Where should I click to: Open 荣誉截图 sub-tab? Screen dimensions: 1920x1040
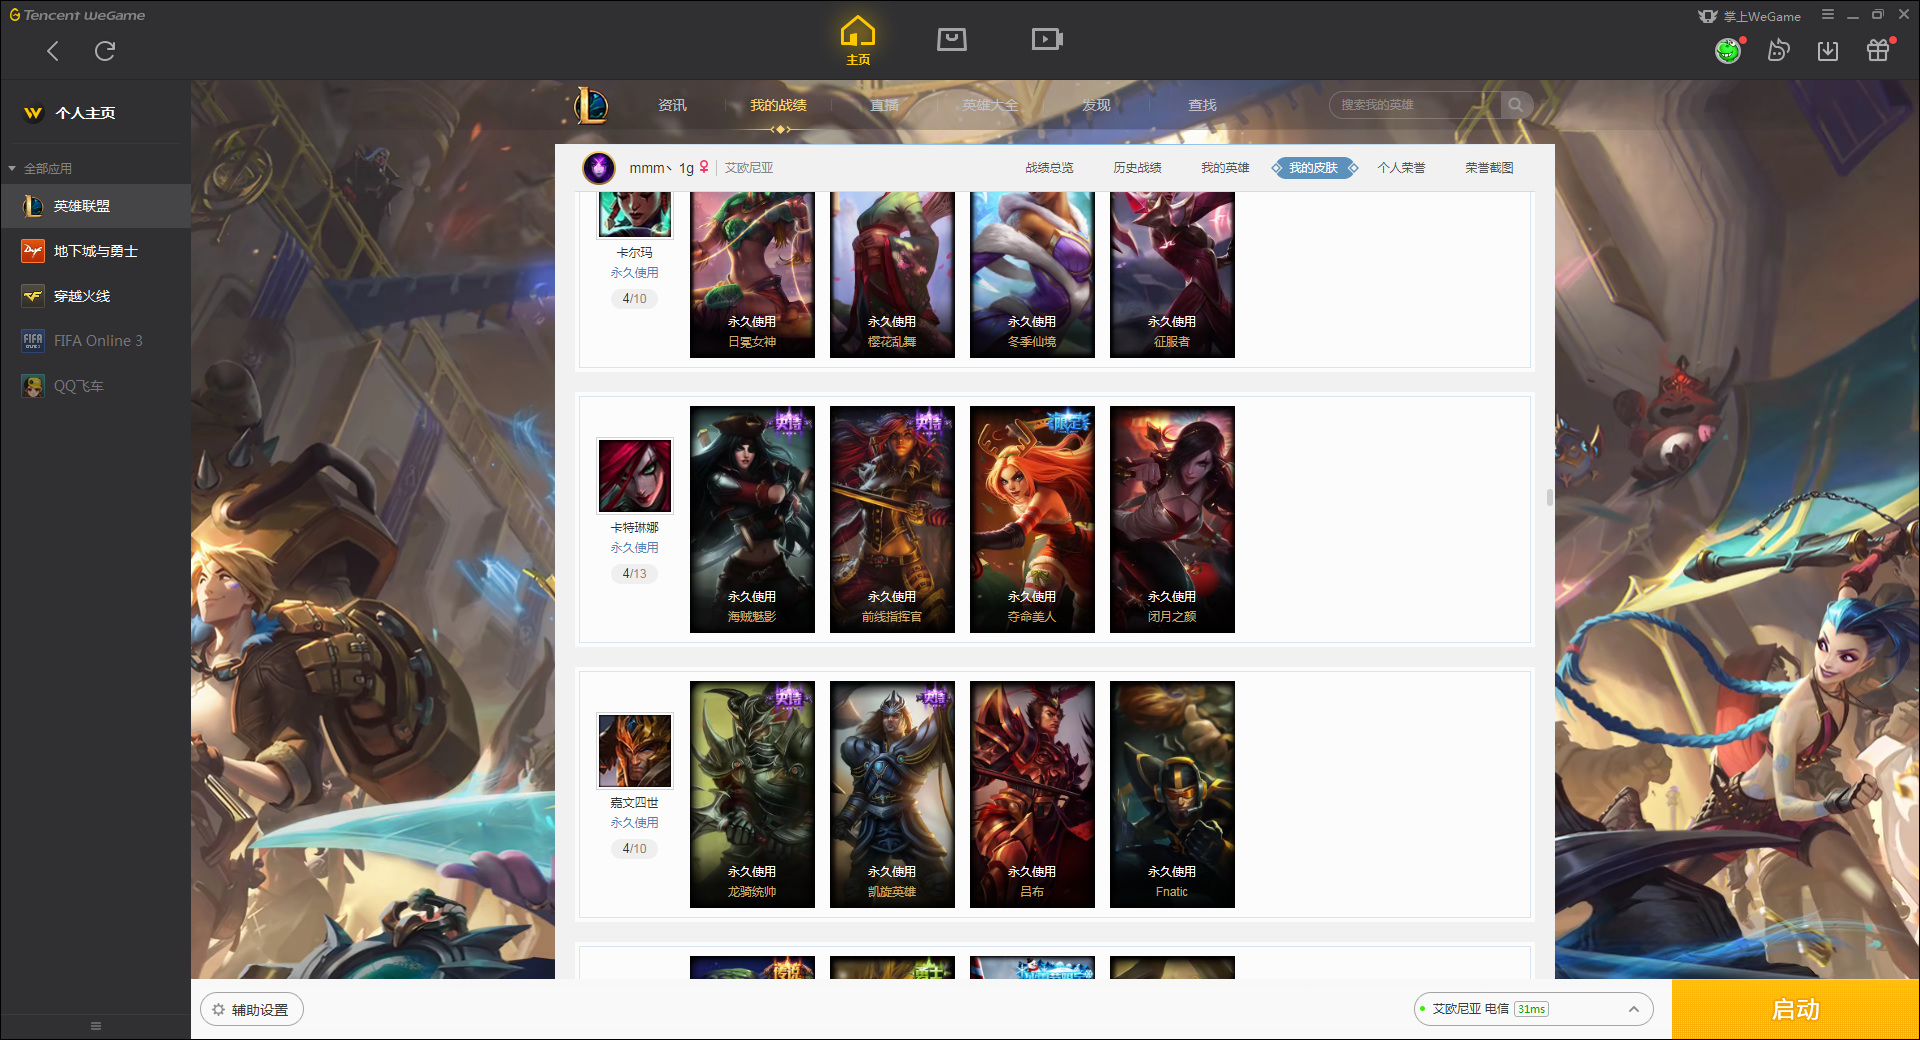(1489, 168)
